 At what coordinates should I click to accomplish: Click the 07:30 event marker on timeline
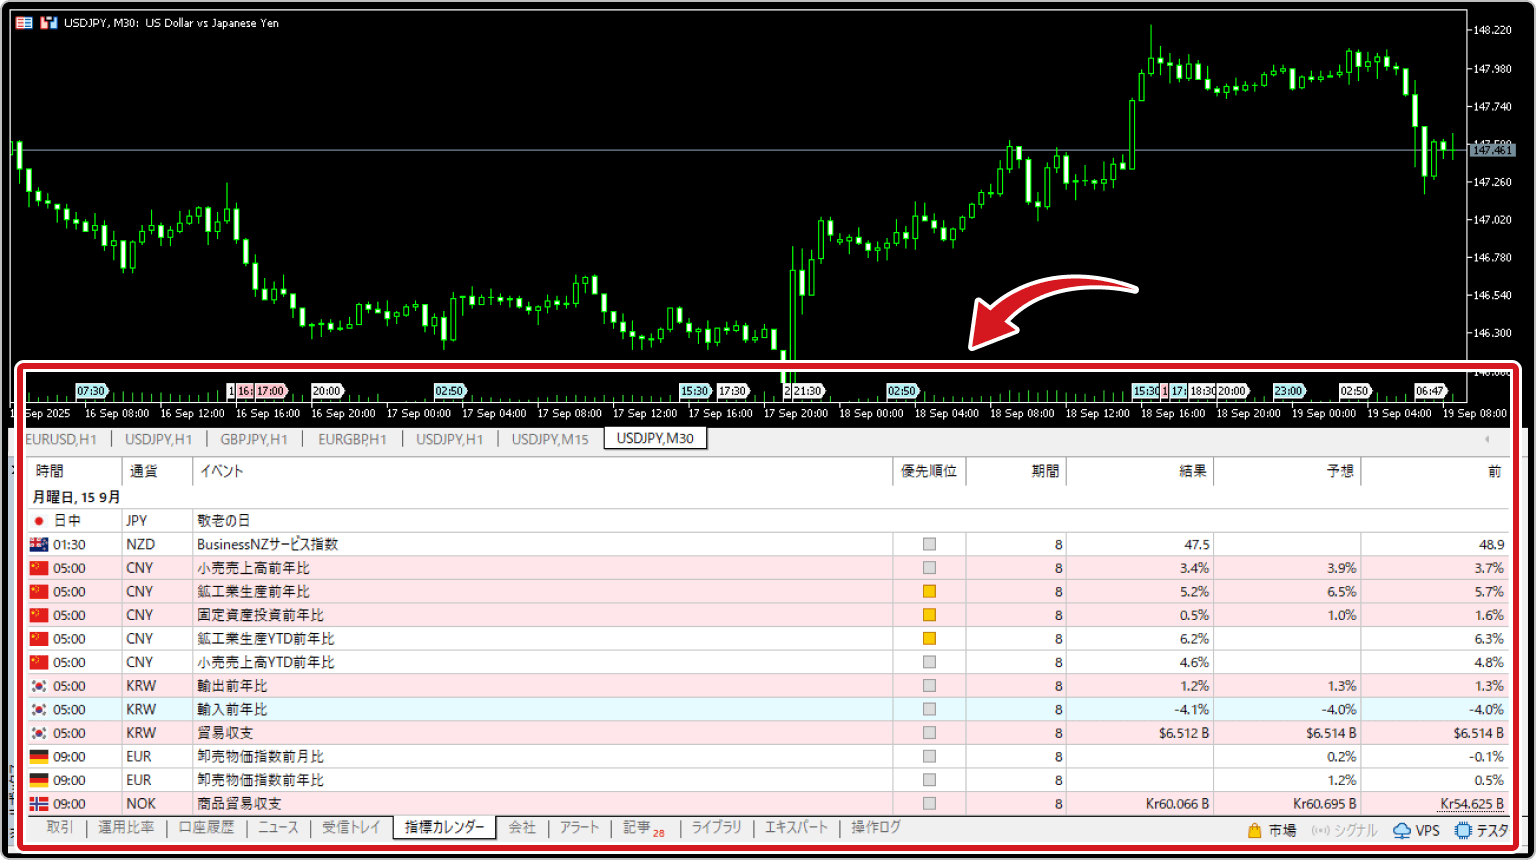(x=90, y=391)
